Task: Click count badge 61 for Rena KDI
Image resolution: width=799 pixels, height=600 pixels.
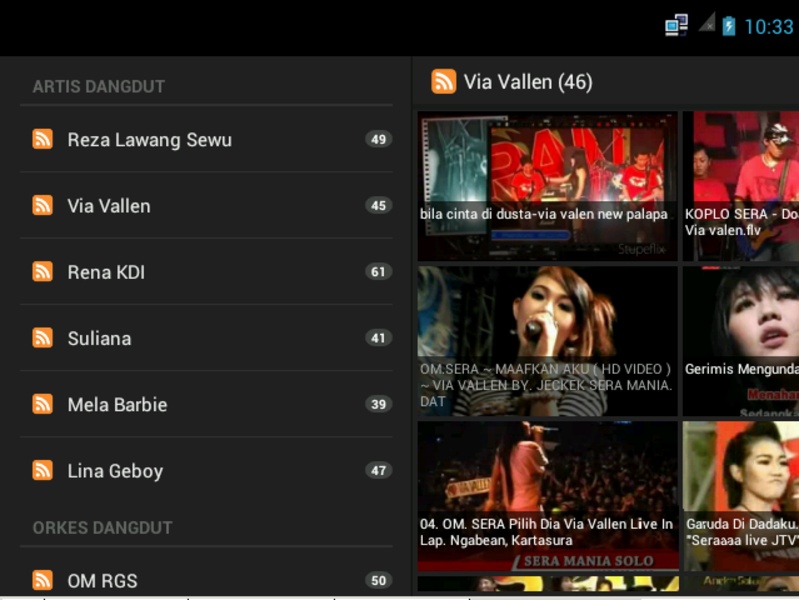Action: [x=378, y=272]
